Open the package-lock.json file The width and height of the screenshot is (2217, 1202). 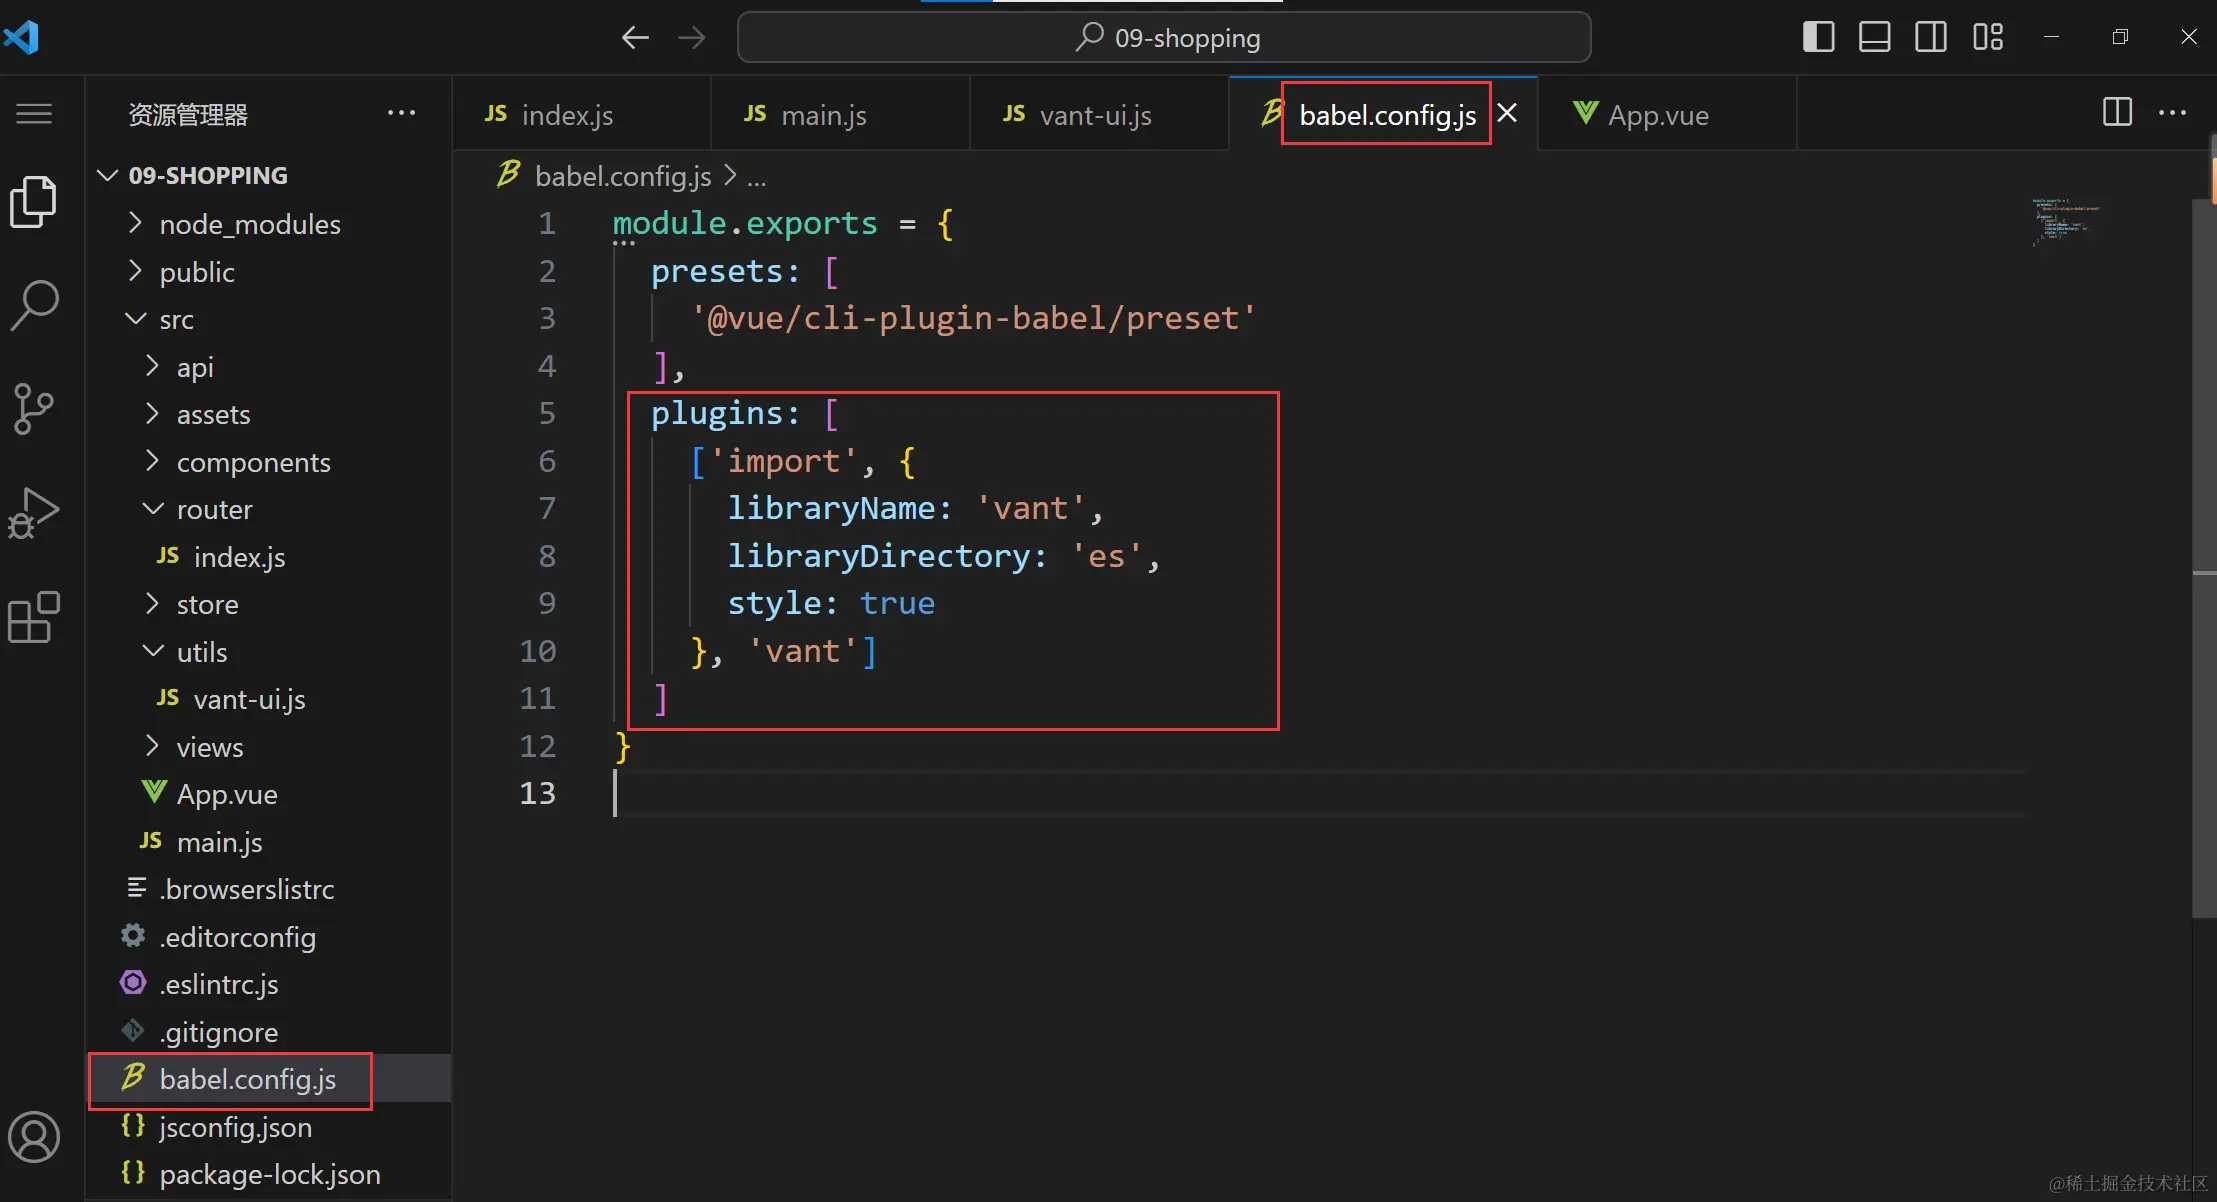click(x=269, y=1174)
